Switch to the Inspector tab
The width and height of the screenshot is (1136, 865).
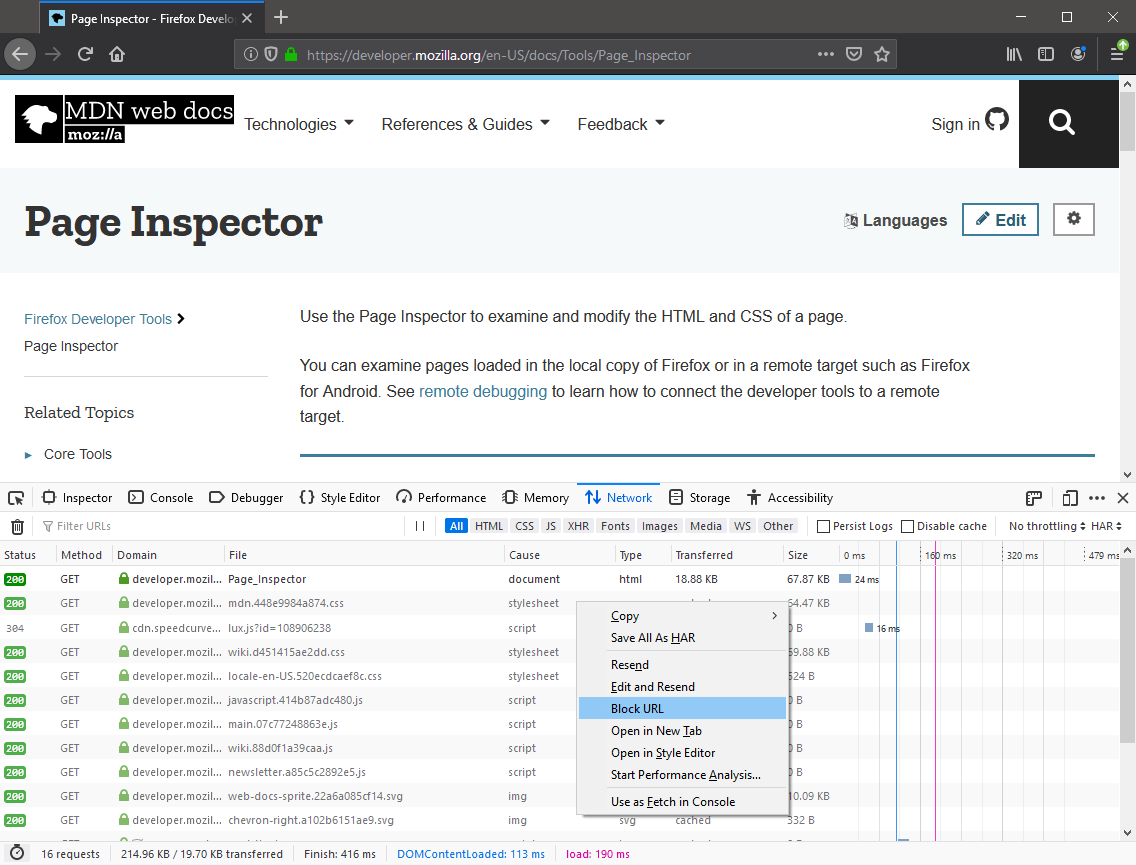(x=78, y=498)
